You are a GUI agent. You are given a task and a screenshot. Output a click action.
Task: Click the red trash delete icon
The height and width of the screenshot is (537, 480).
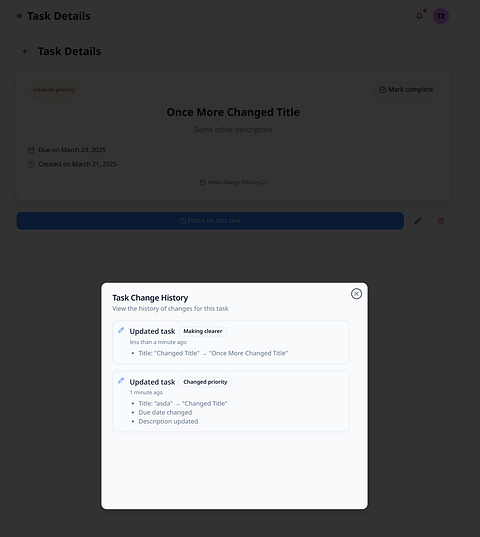pyautogui.click(x=441, y=221)
